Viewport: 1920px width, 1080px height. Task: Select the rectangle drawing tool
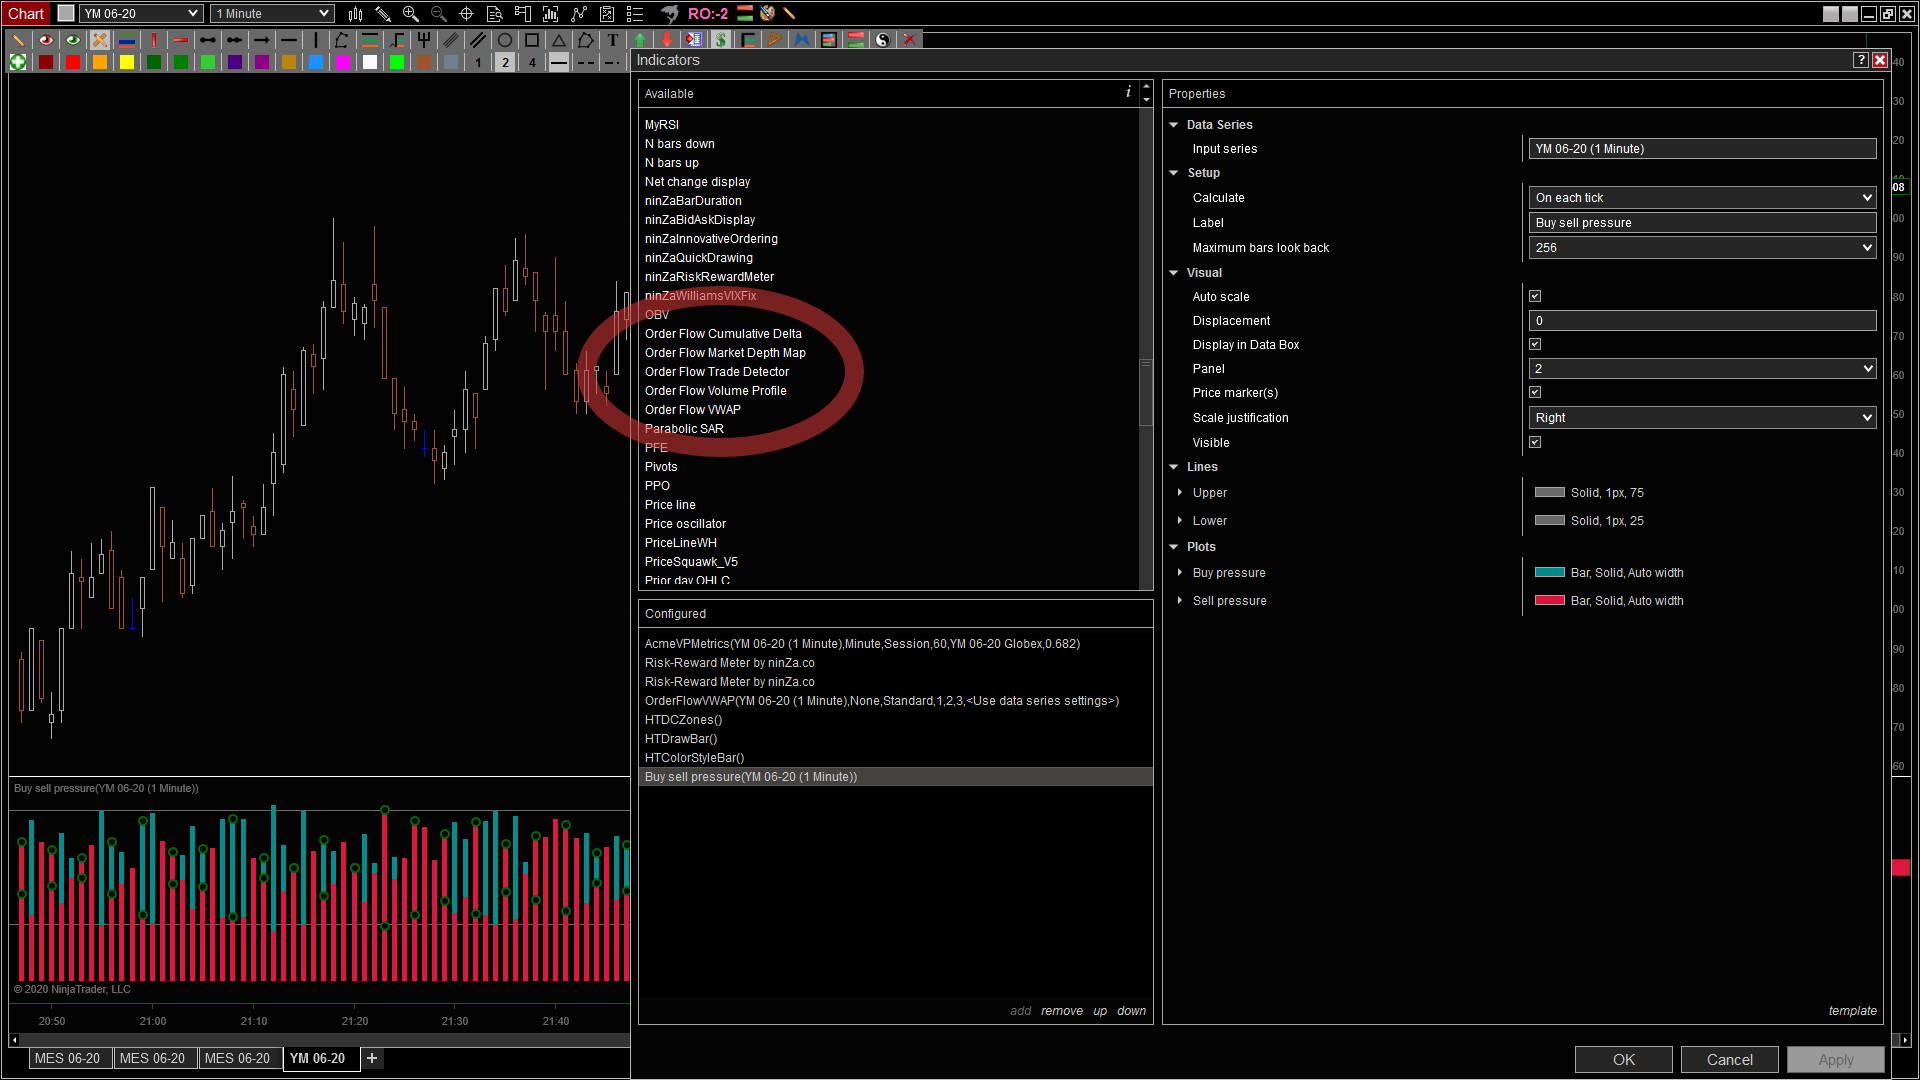click(x=533, y=40)
